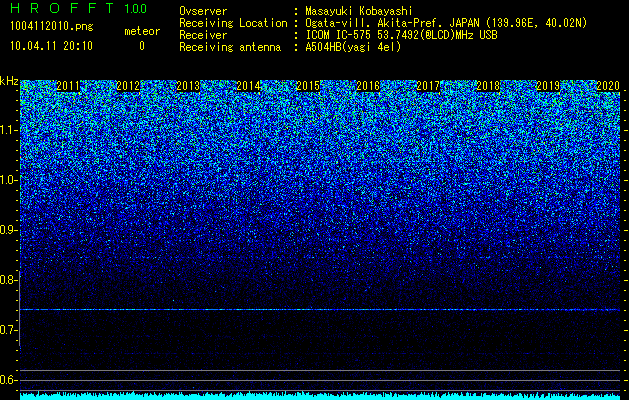Click the 2020 time marker
Image resolution: width=629 pixels, height=400 pixels.
[x=608, y=86]
